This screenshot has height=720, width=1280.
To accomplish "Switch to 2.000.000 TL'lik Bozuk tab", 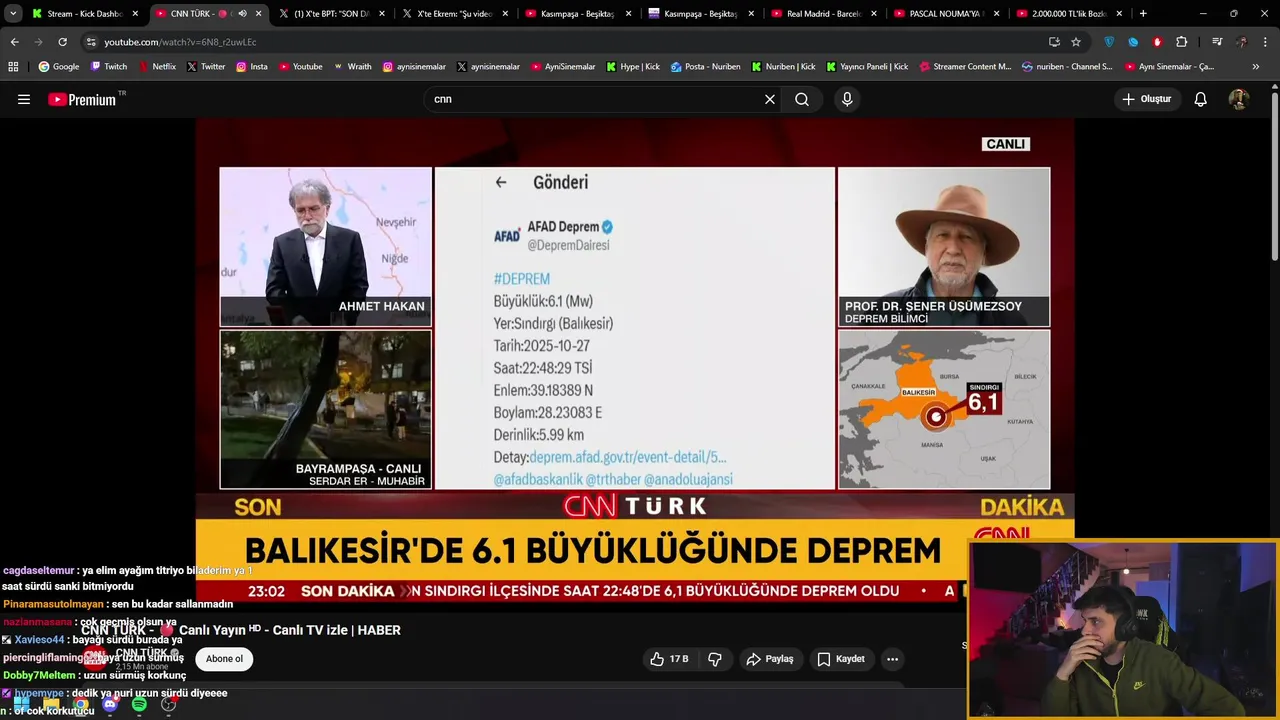I will click(x=1069, y=14).
